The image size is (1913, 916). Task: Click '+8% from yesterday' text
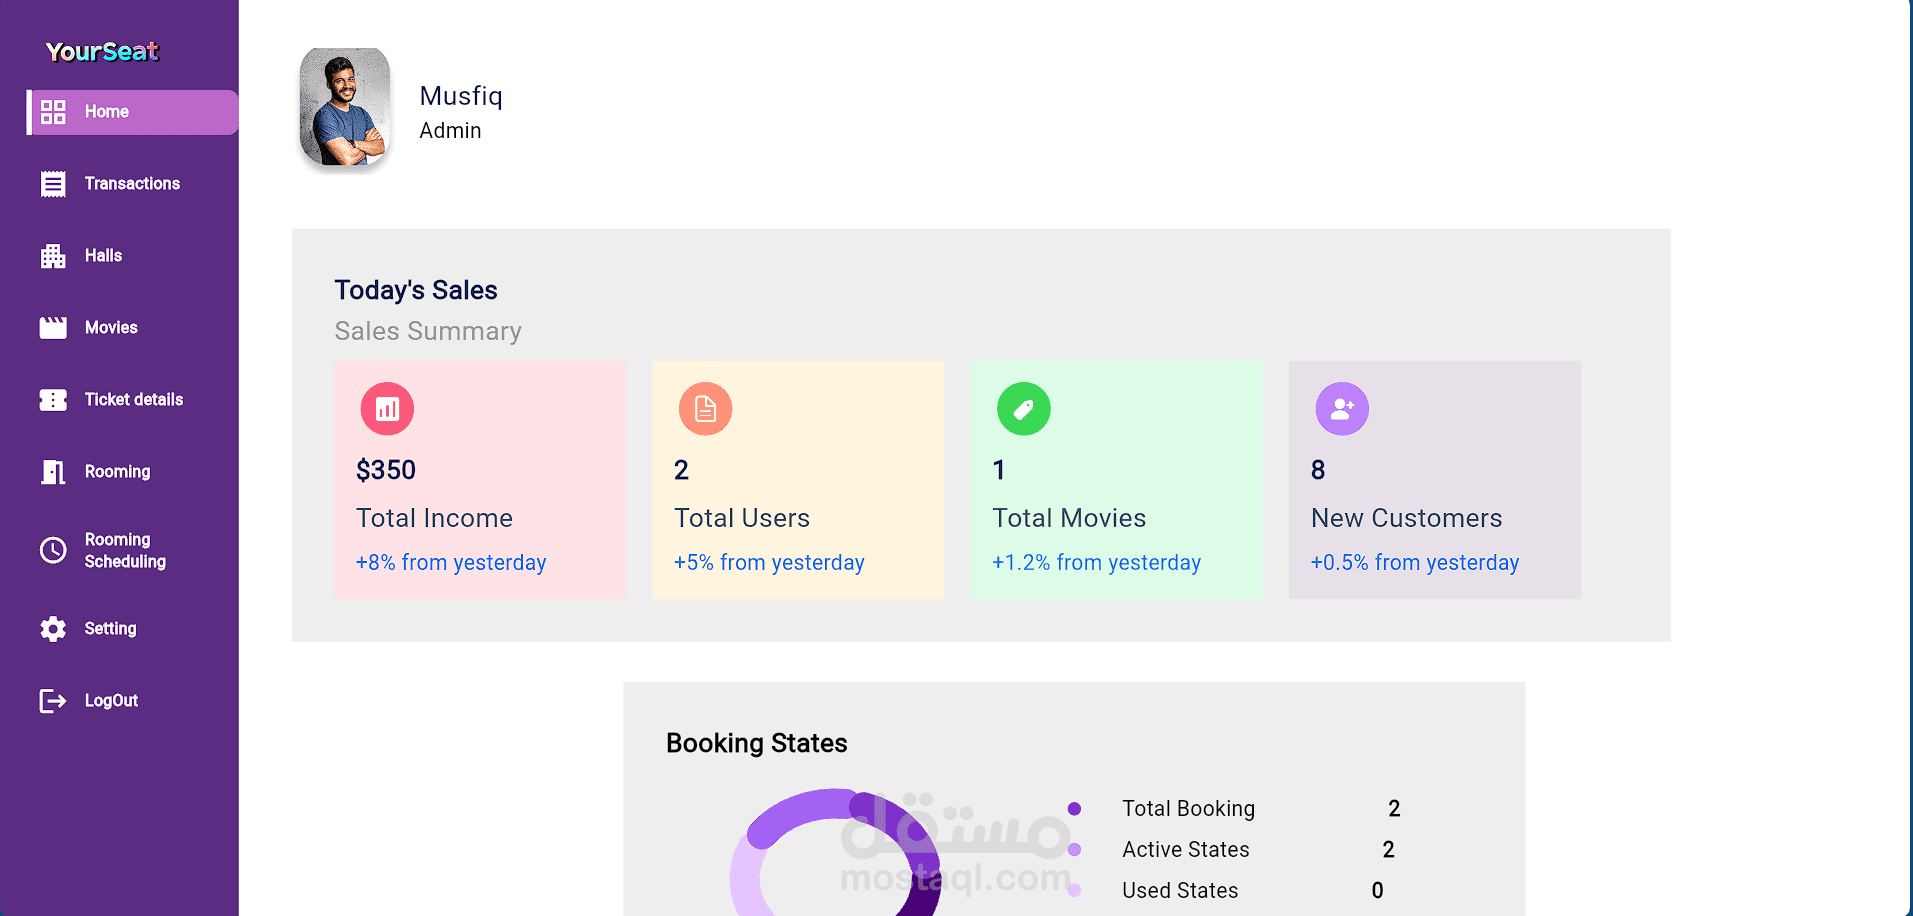451,563
